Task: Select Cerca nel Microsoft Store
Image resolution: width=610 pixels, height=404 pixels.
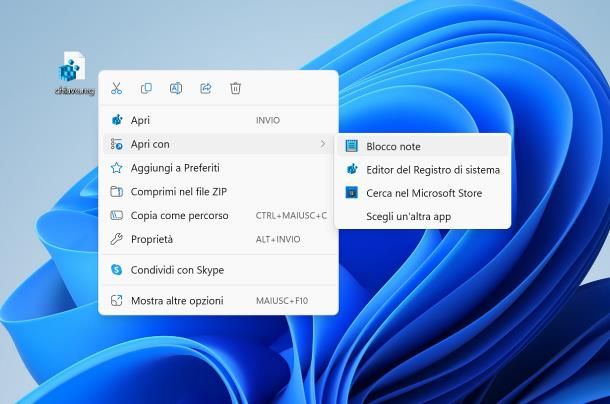Action: (x=423, y=193)
